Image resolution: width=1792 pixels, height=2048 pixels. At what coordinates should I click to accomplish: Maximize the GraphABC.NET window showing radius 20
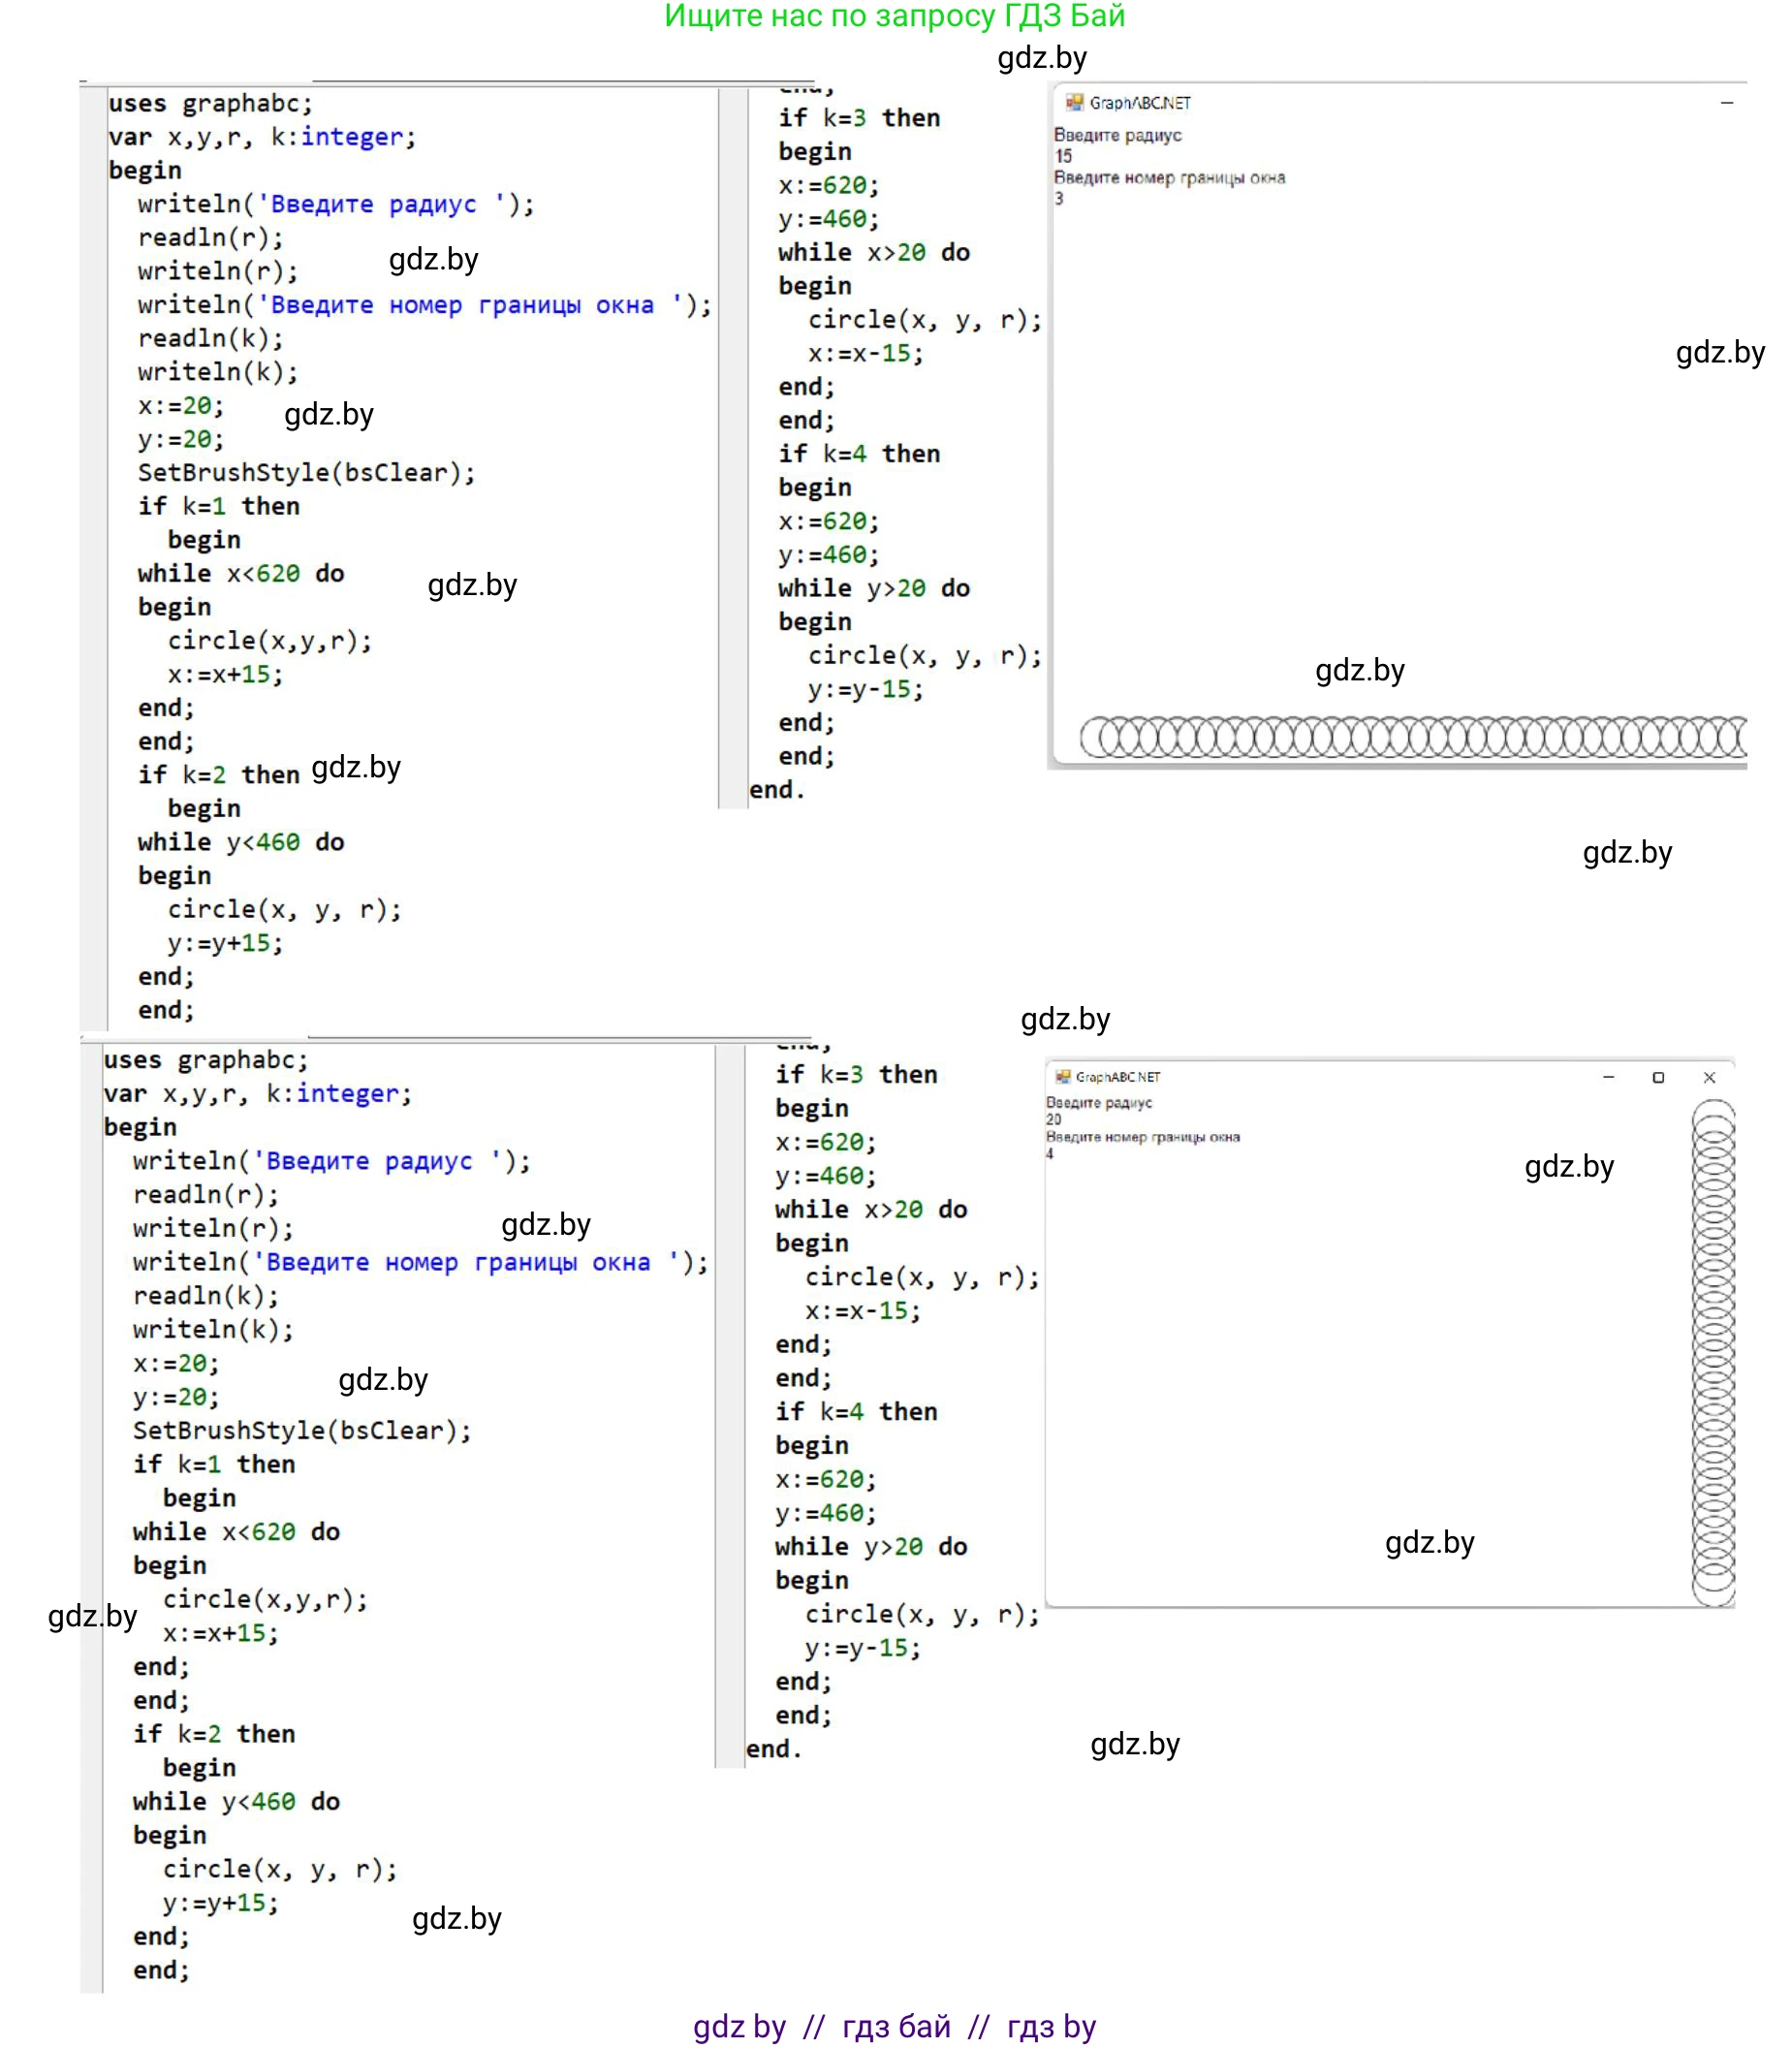1658,1077
